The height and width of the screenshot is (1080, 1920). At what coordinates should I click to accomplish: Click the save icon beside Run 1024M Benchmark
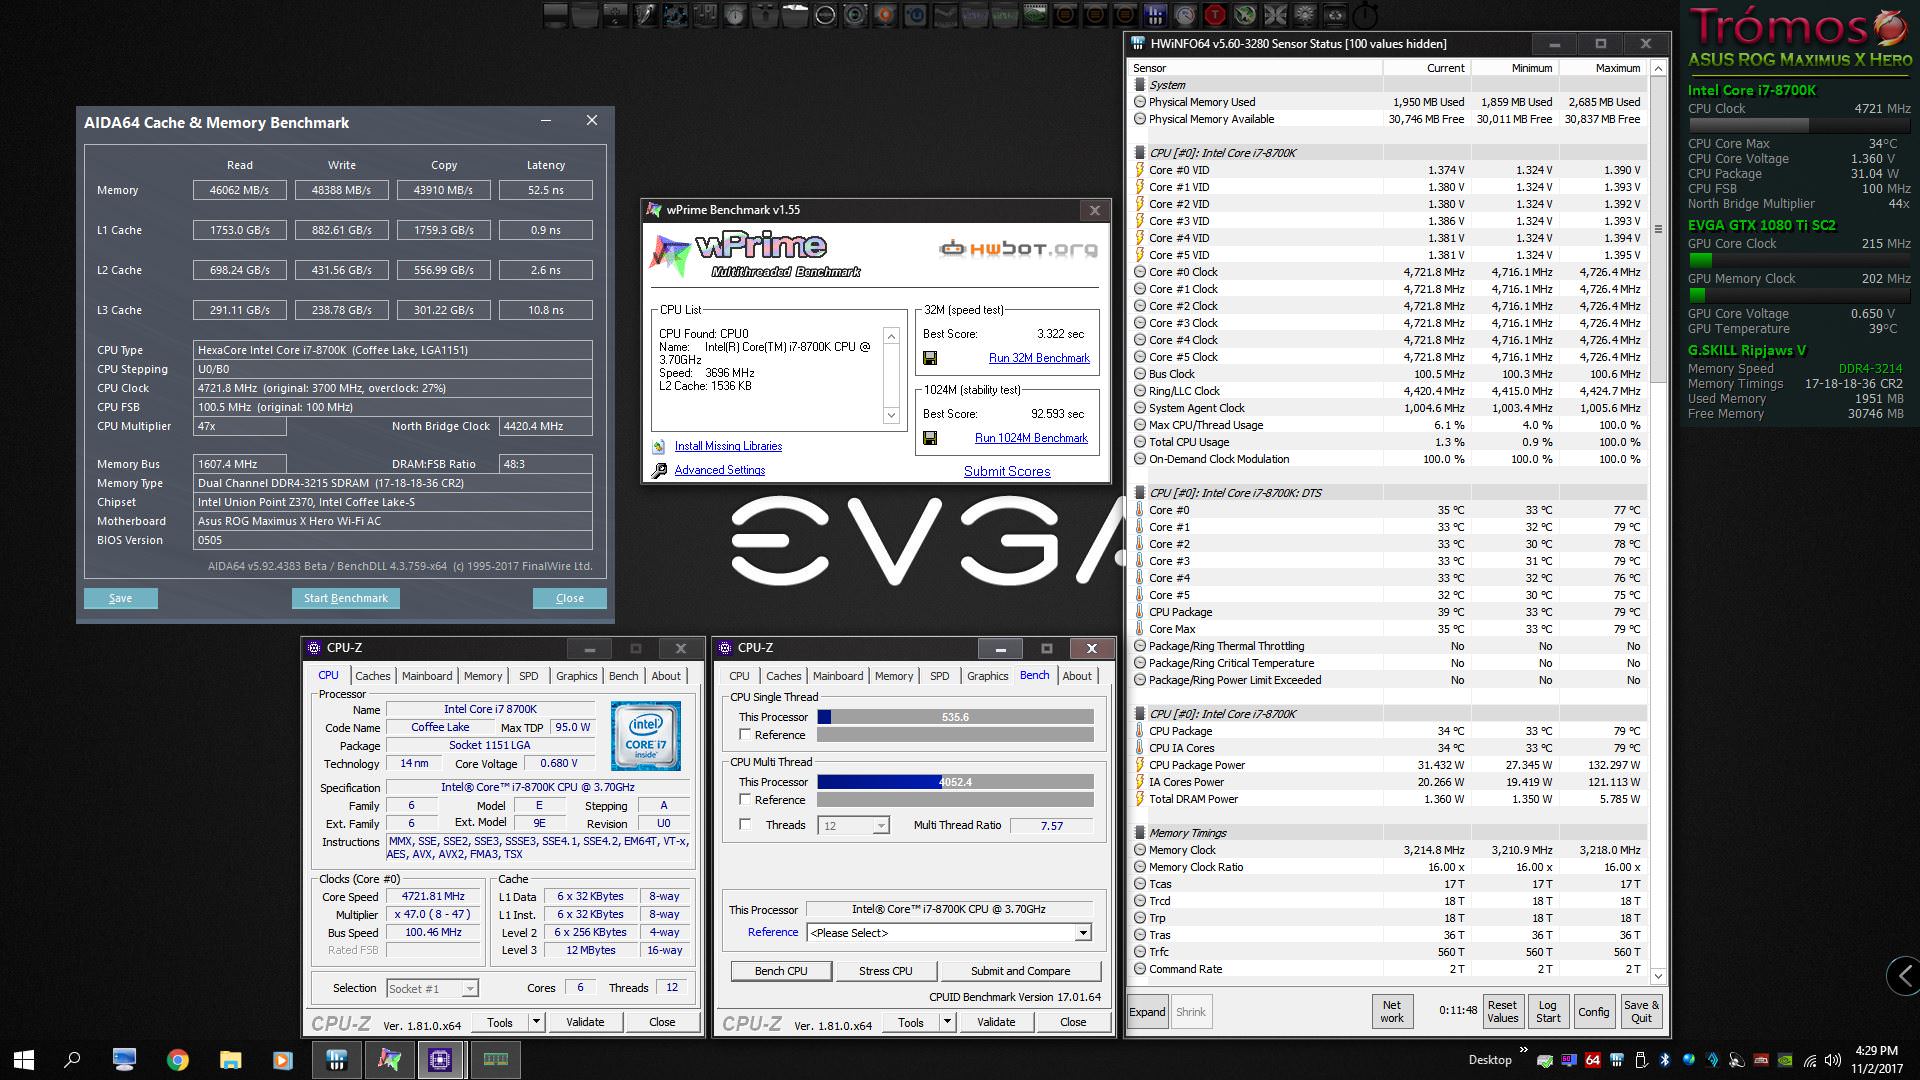click(930, 438)
